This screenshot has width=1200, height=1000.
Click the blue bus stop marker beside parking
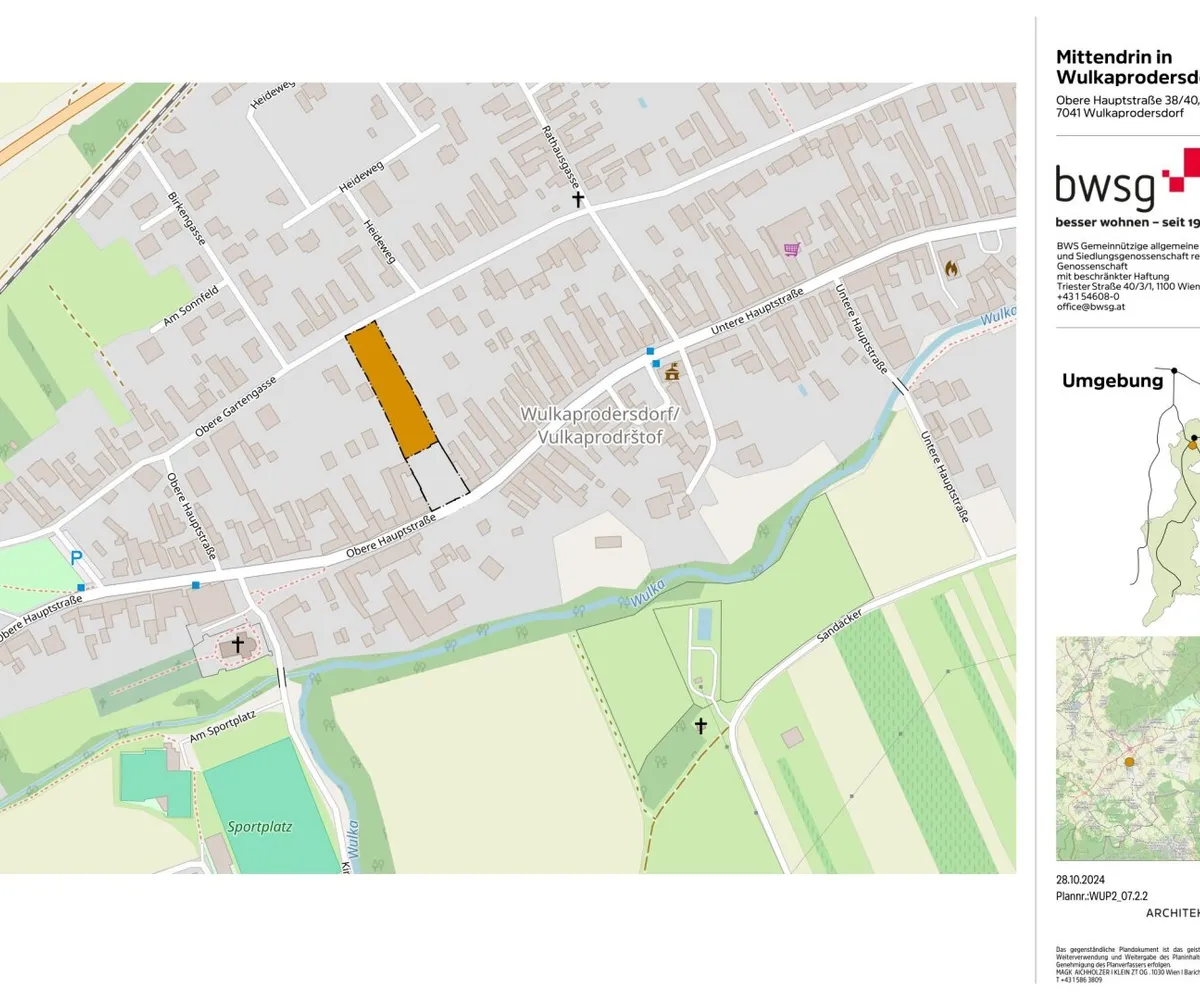coord(82,587)
